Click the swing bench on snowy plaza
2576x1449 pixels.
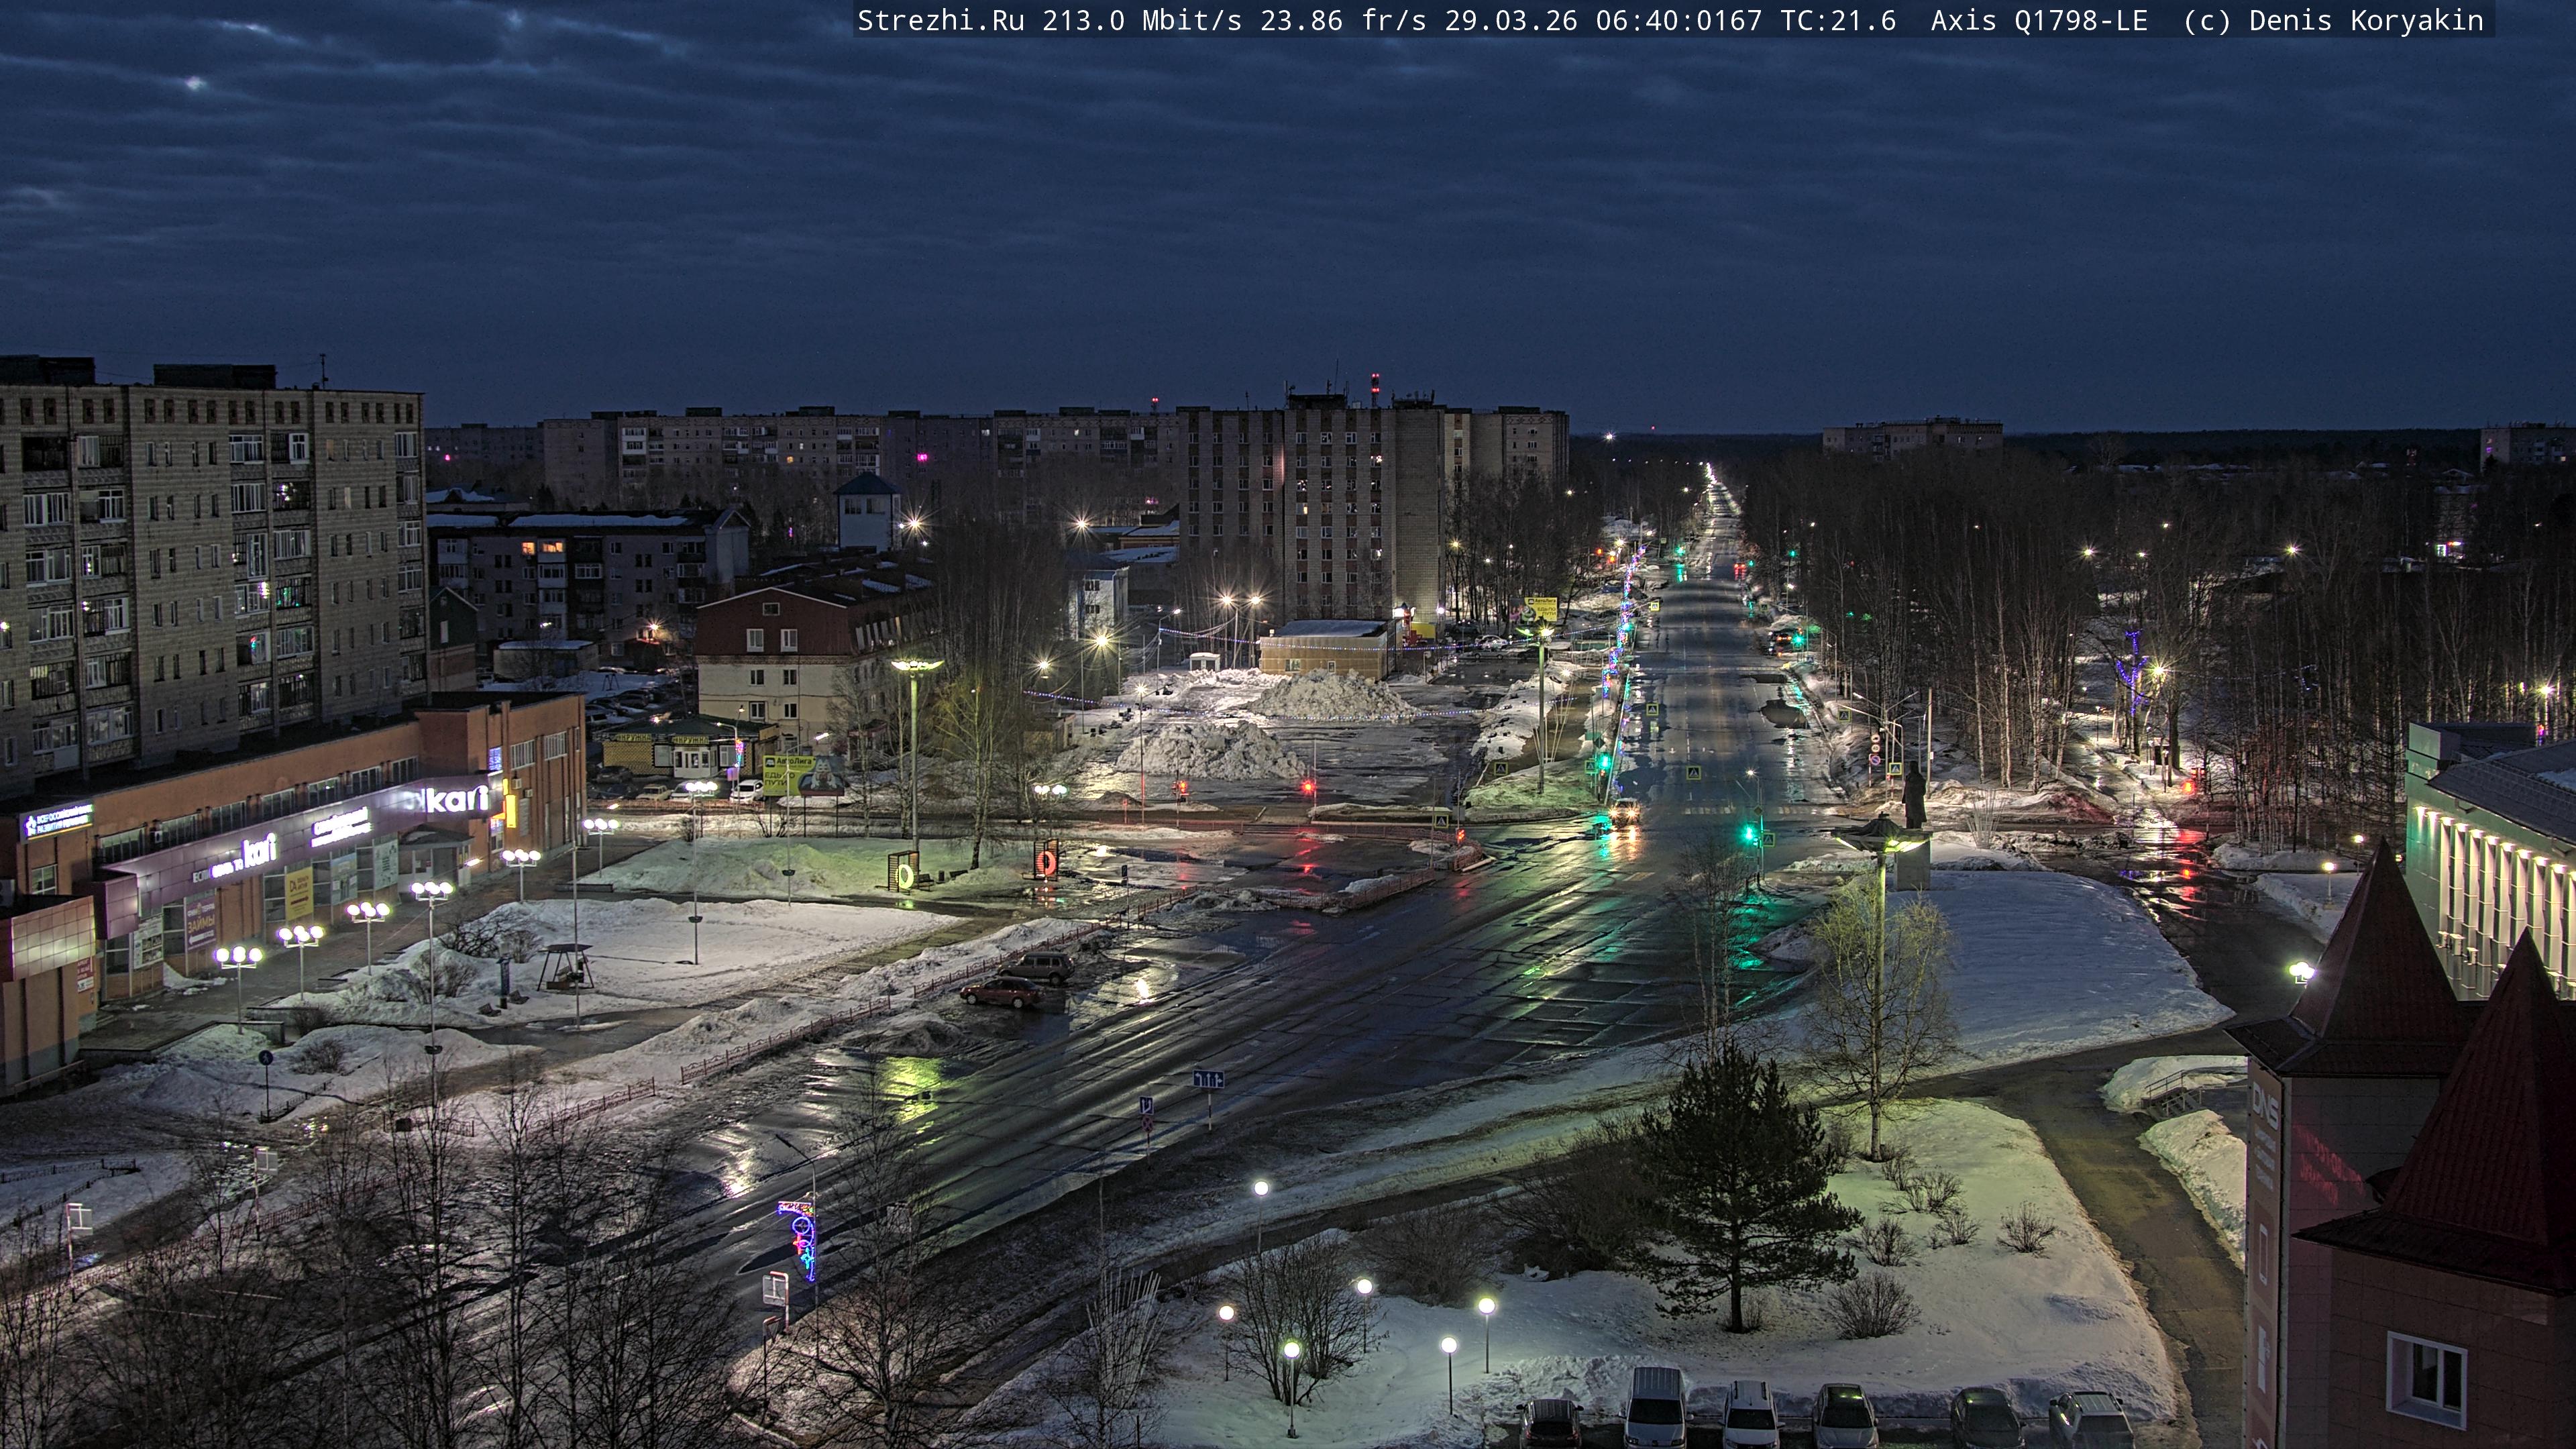click(x=566, y=967)
